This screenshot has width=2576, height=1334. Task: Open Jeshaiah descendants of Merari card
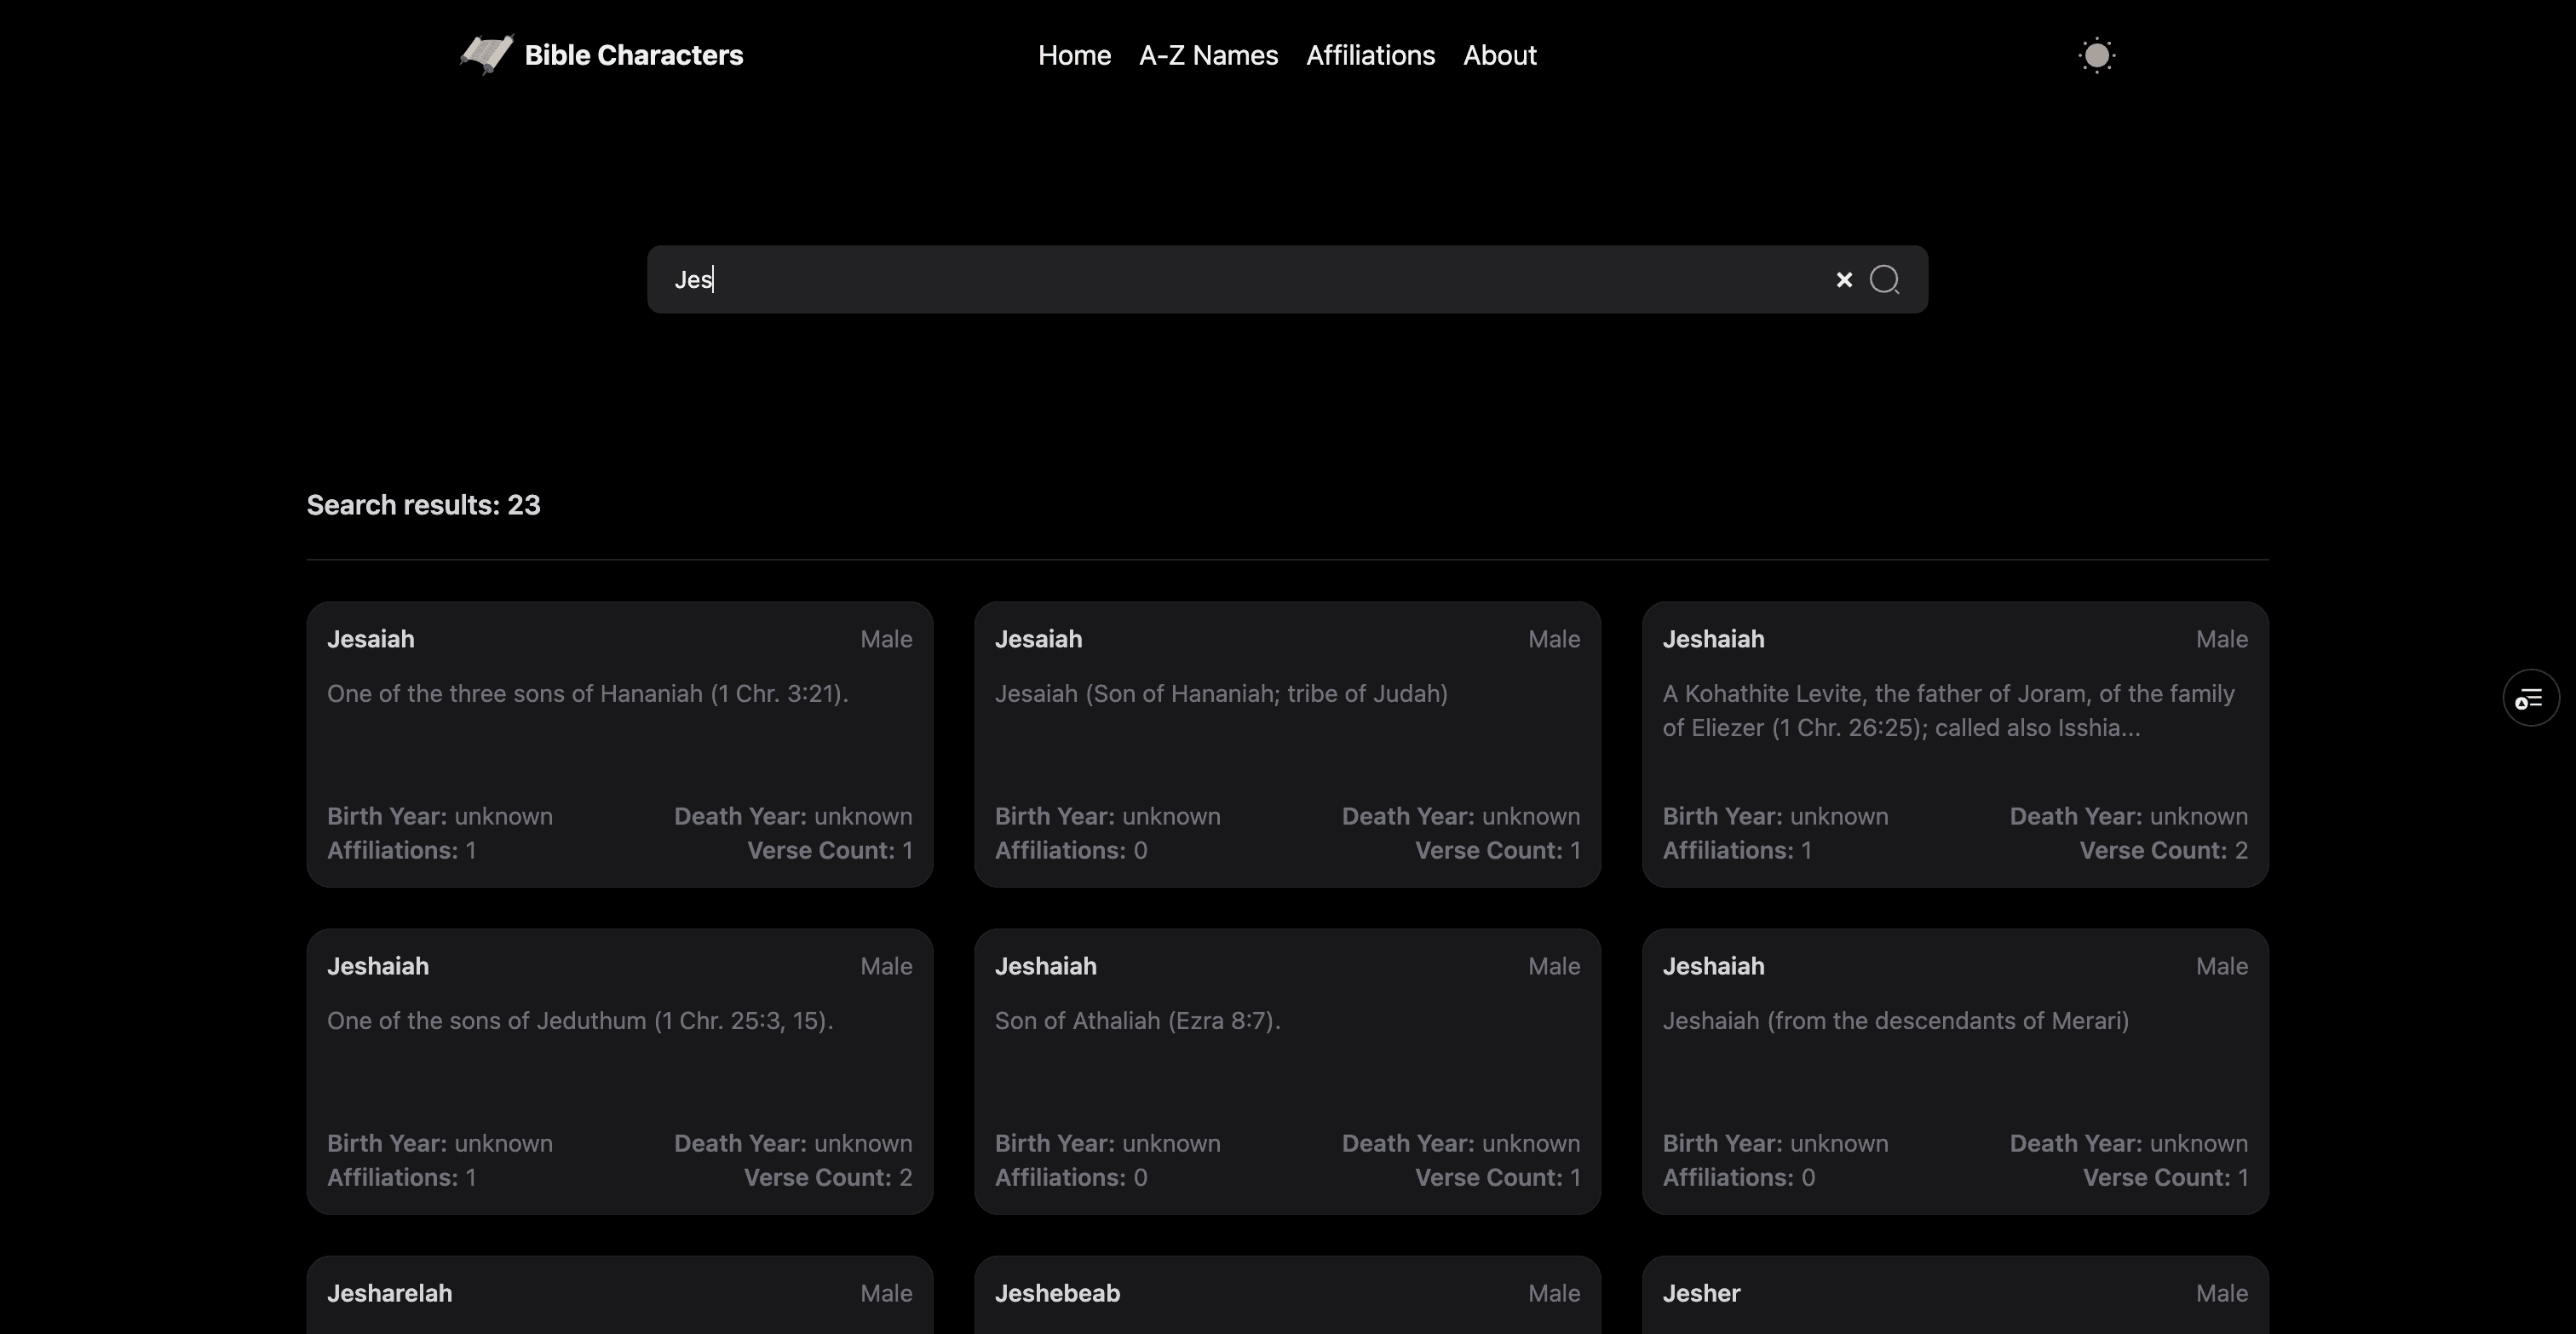[x=1955, y=1071]
